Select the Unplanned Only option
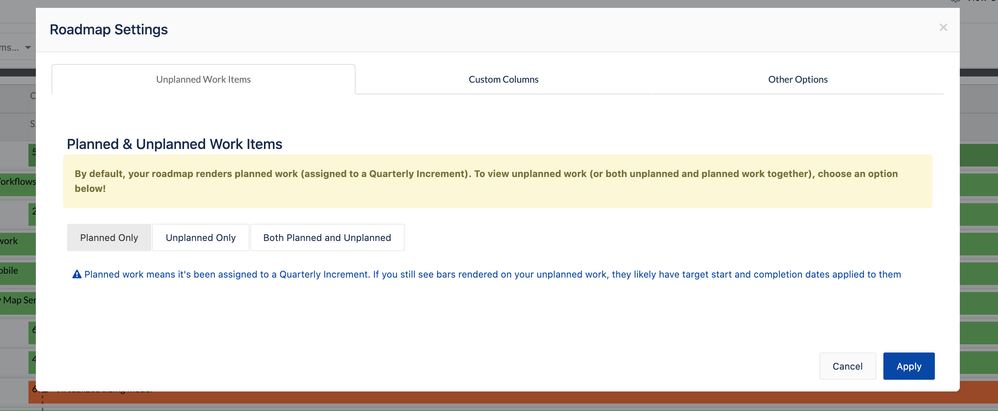This screenshot has width=998, height=411. (x=200, y=237)
